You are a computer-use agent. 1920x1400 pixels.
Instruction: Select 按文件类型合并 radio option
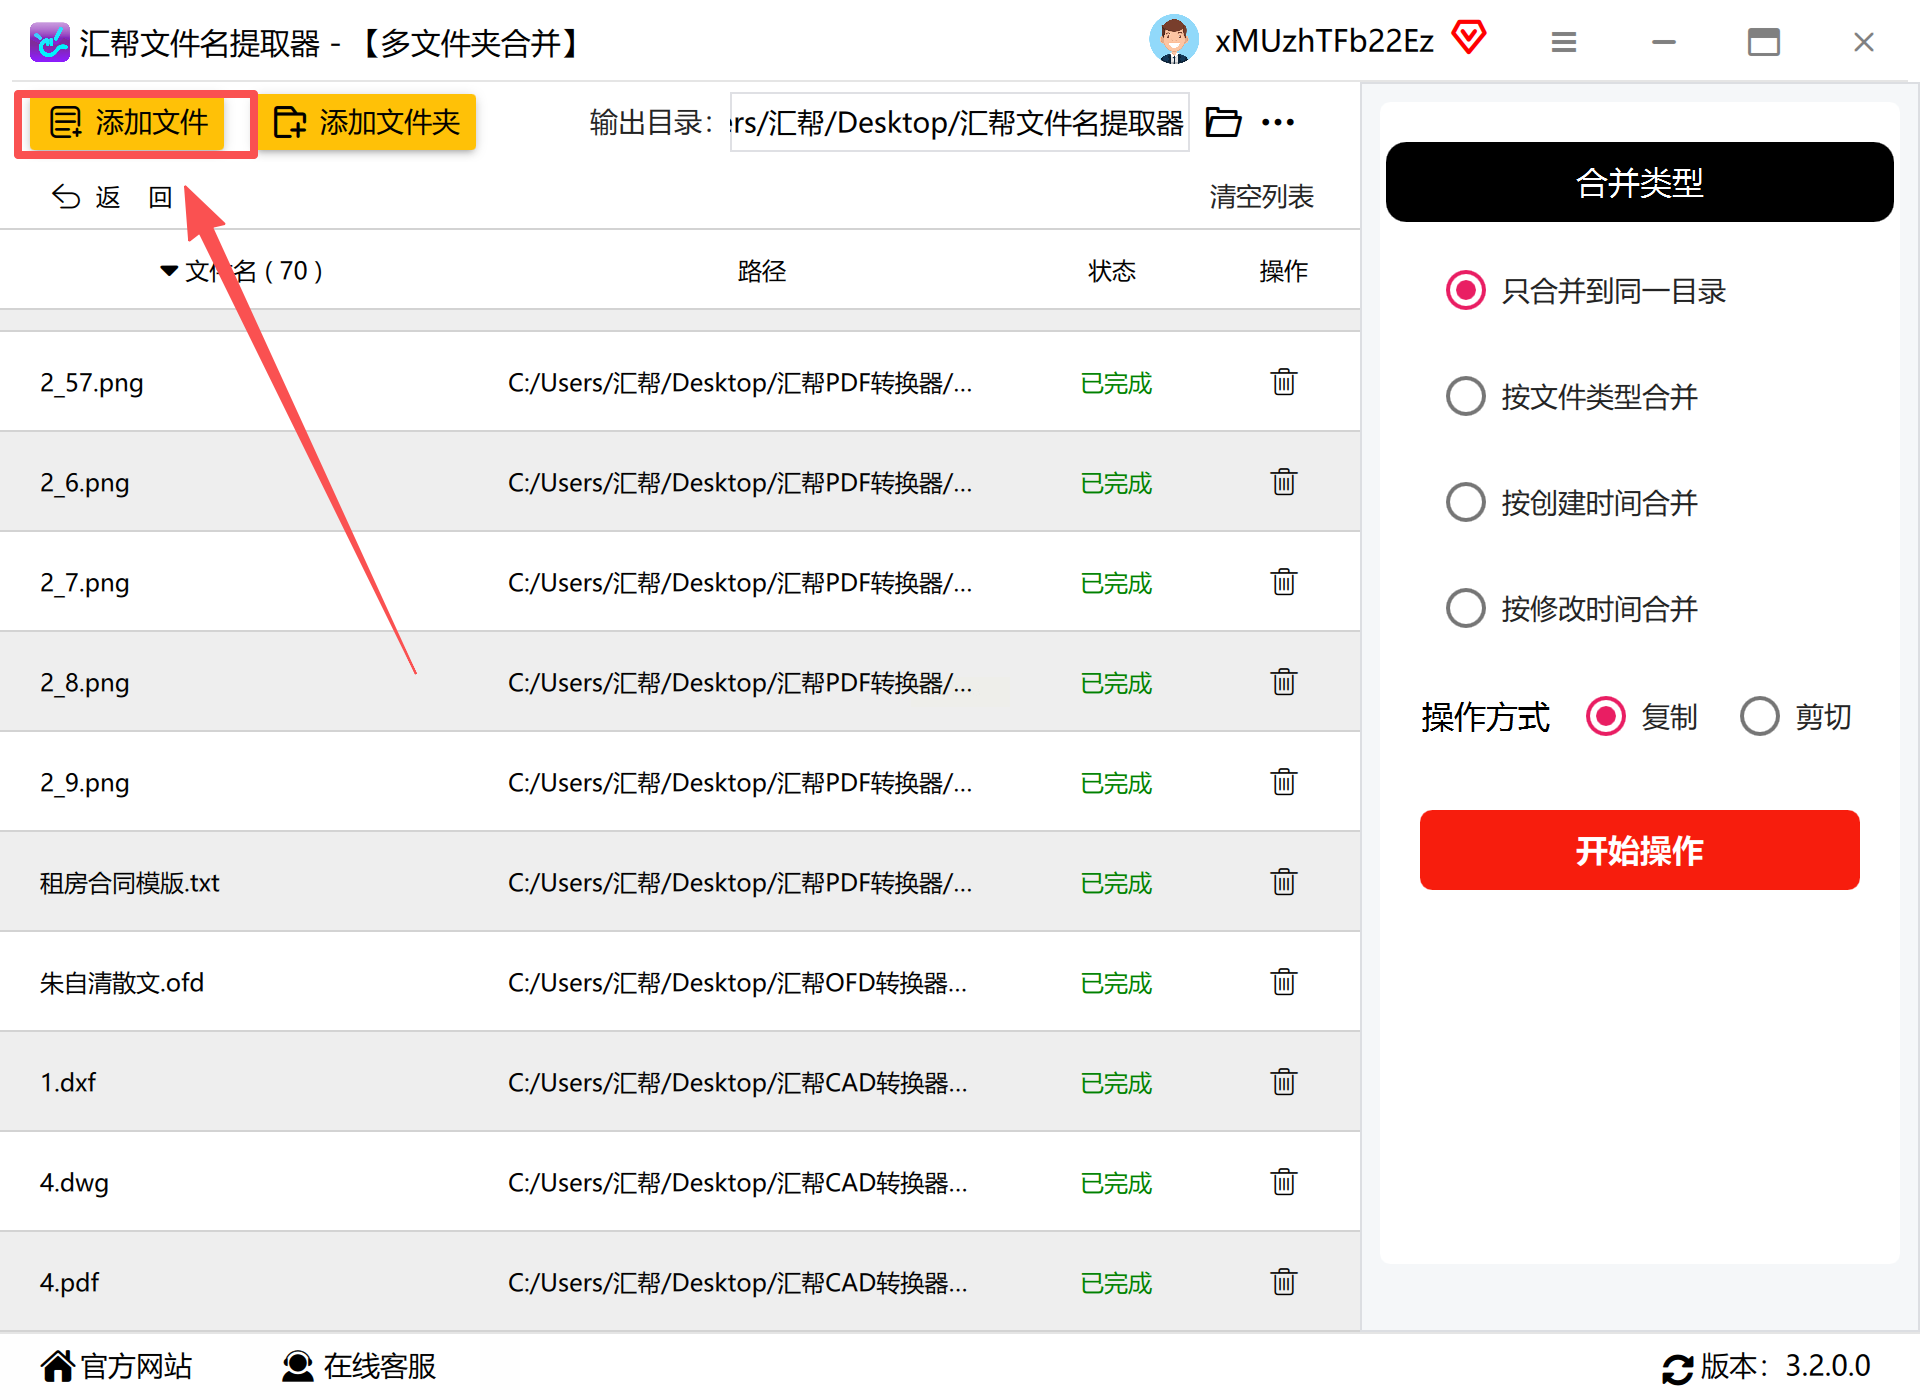pyautogui.click(x=1466, y=397)
